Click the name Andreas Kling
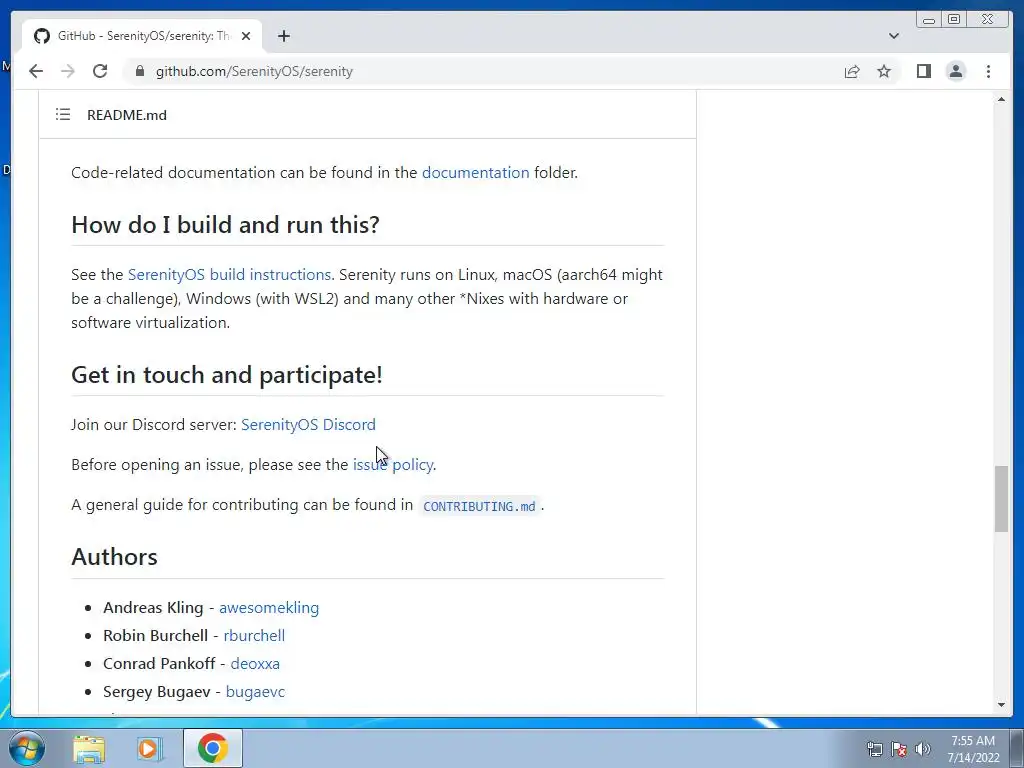The image size is (1024, 768). 153,607
